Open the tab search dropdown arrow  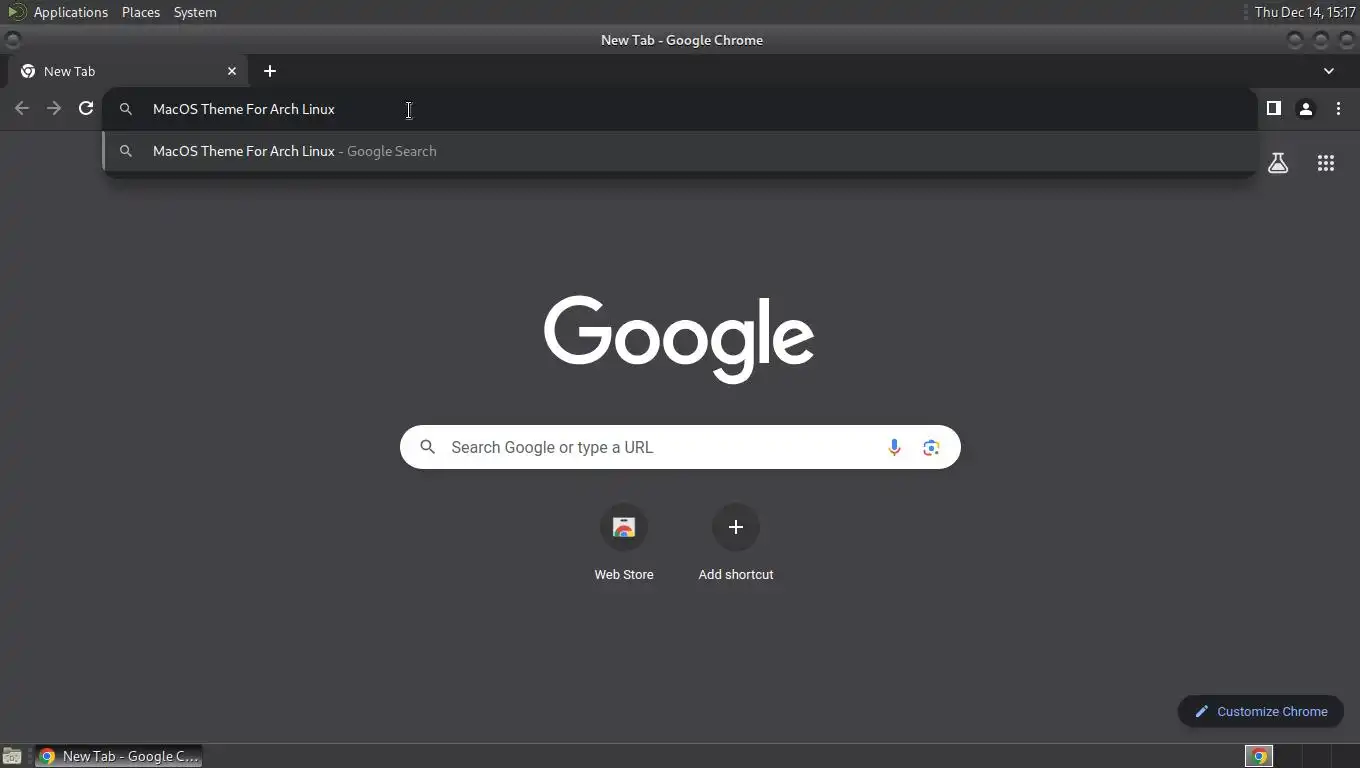pyautogui.click(x=1329, y=71)
